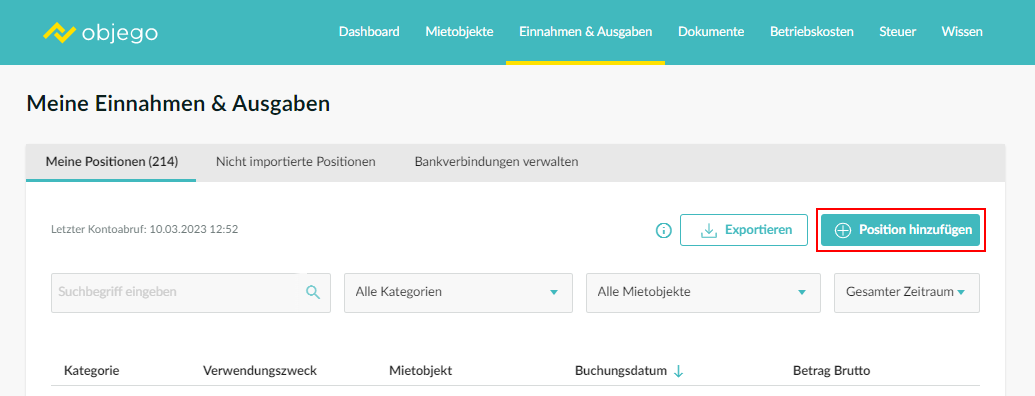Expand the Alle Mietobjekte dropdown
The image size is (1035, 396).
pos(703,292)
